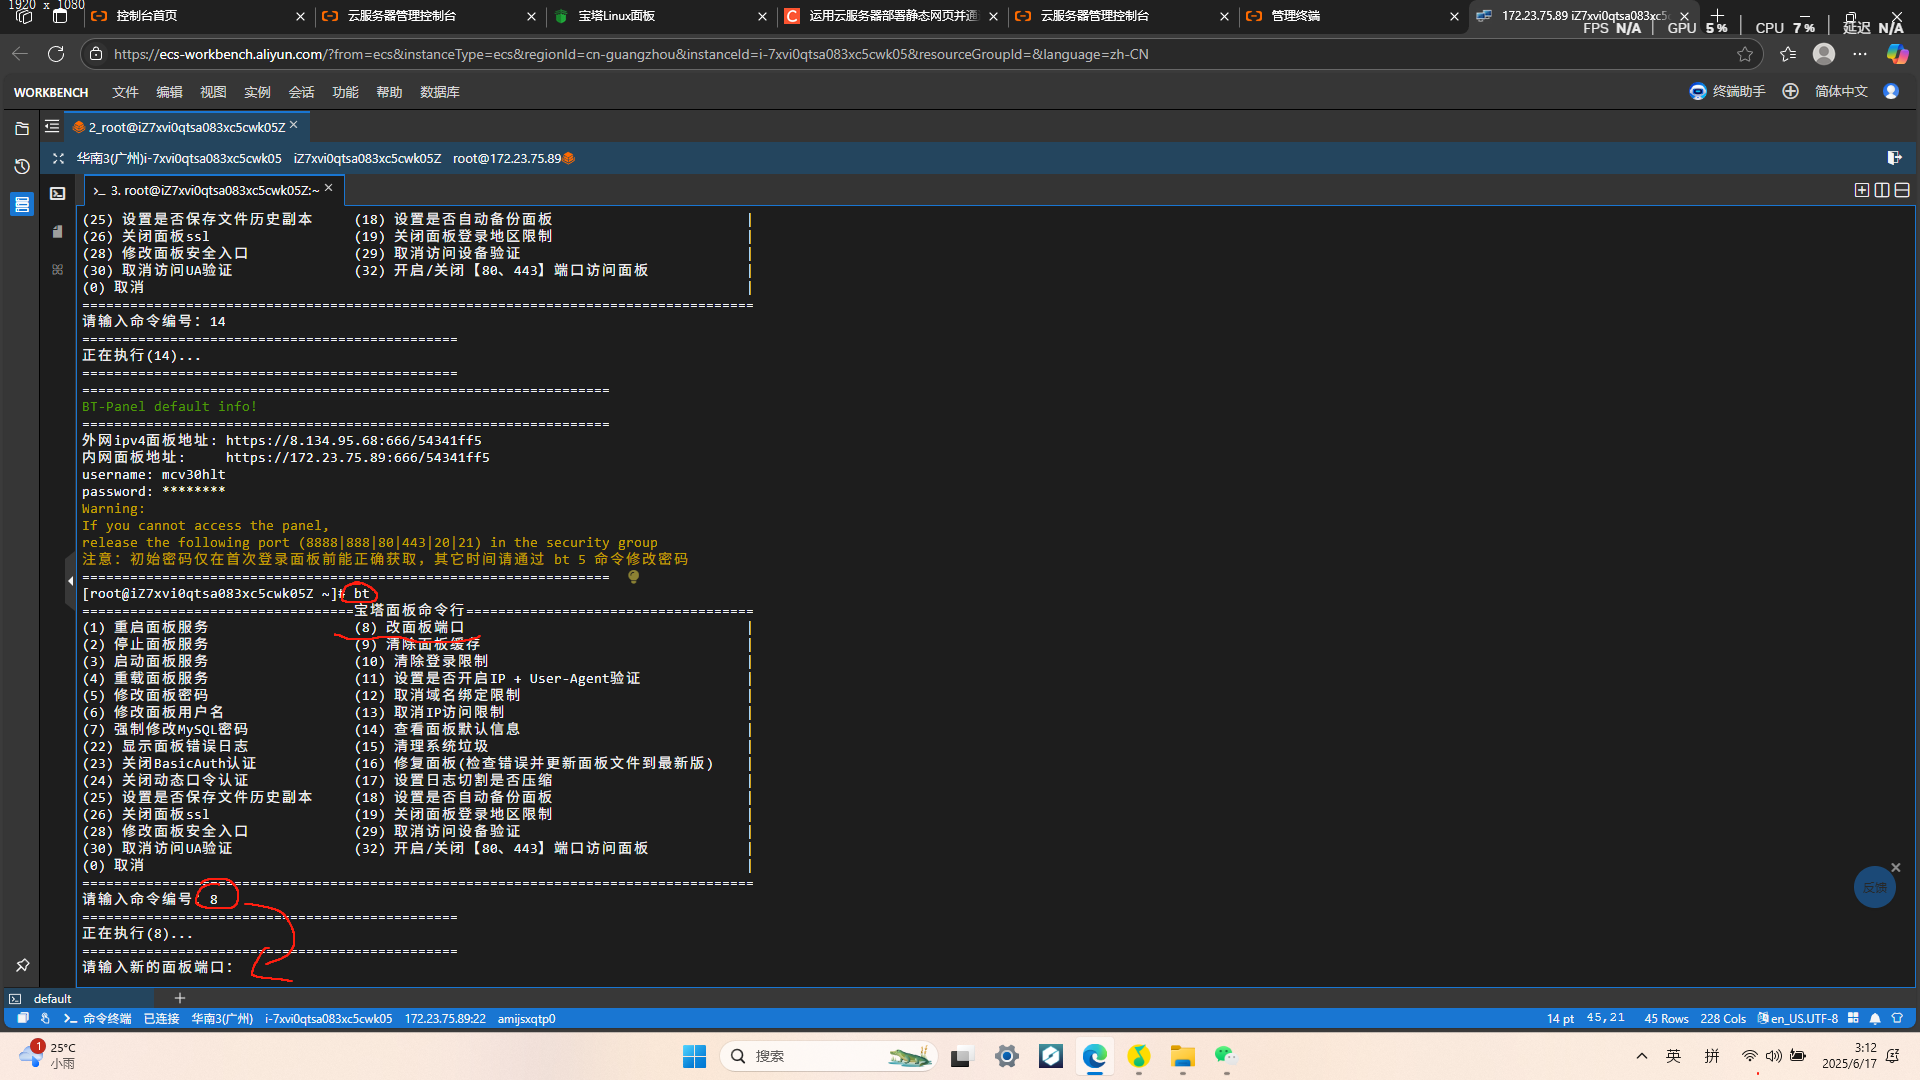Toggle the pin icon in left sidebar
Image resolution: width=1920 pixels, height=1080 pixels.
tap(22, 965)
